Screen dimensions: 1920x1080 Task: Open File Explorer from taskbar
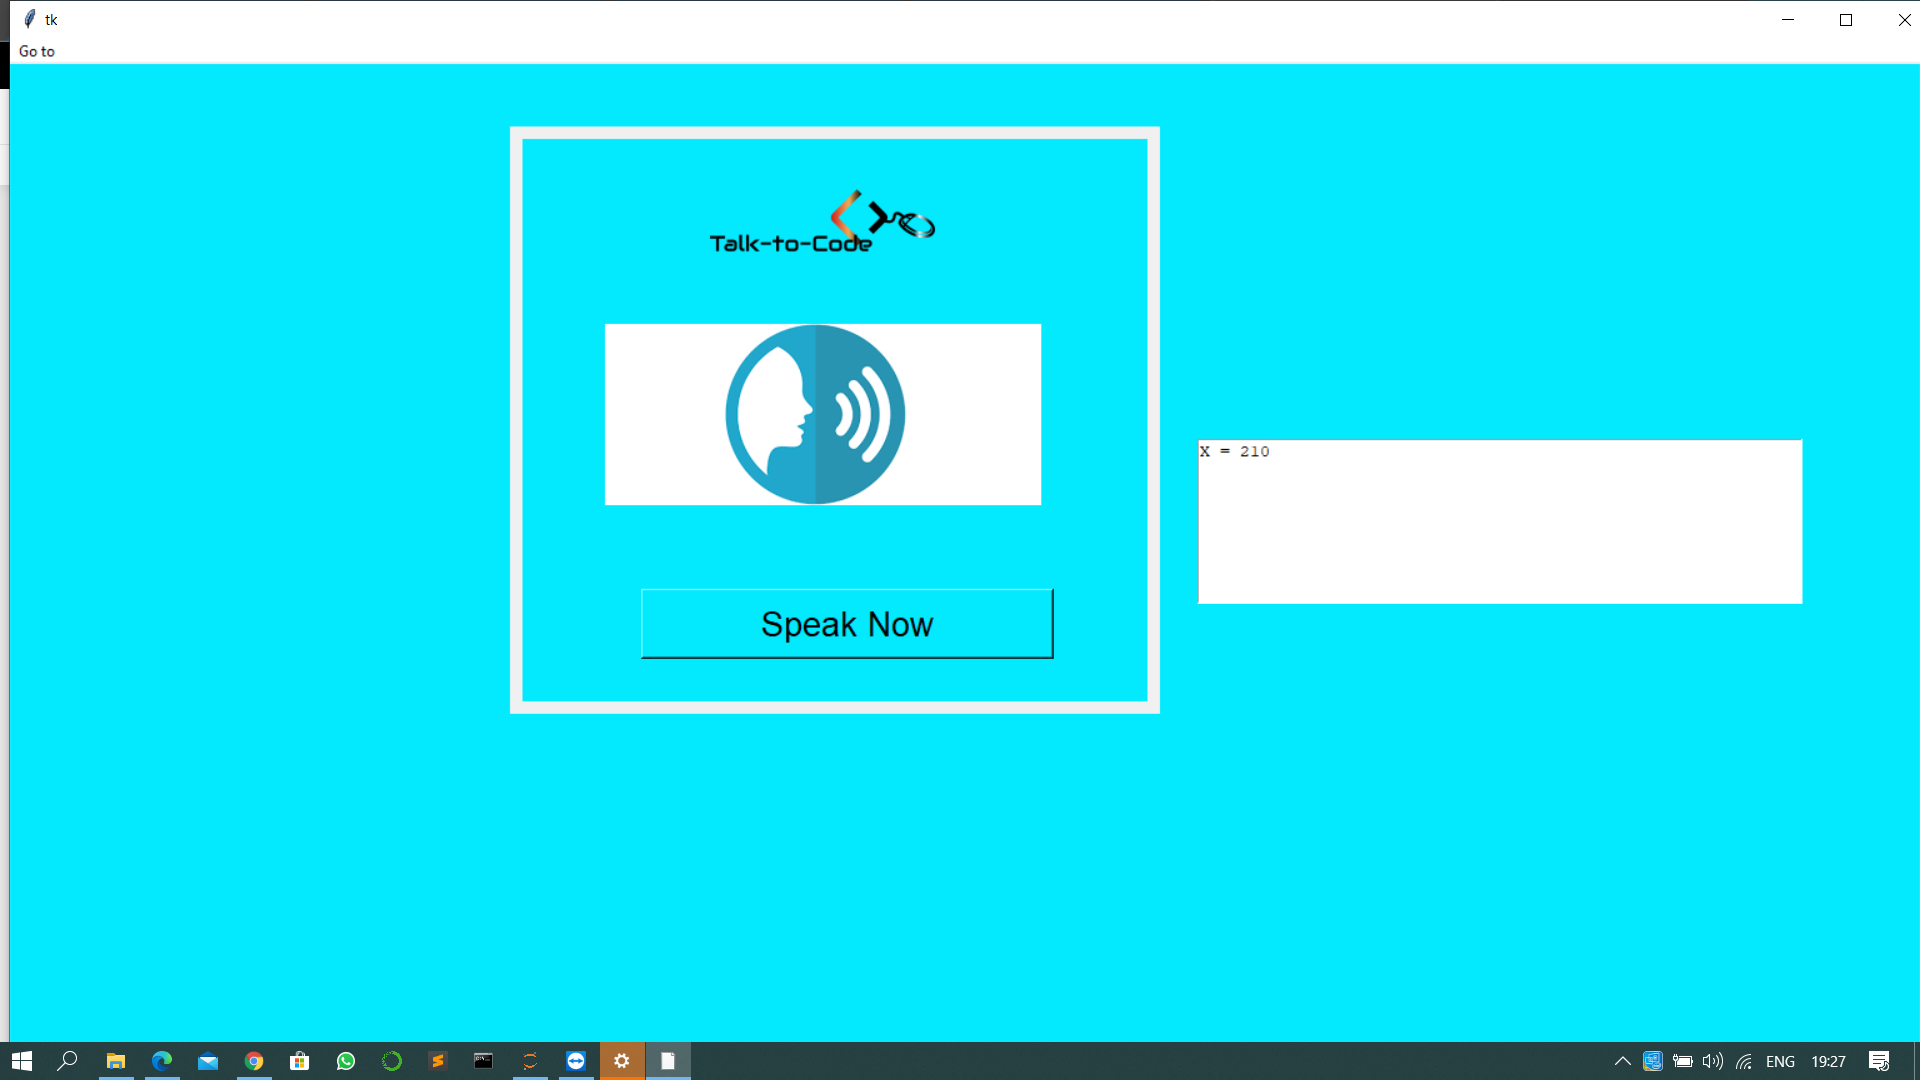(116, 1061)
